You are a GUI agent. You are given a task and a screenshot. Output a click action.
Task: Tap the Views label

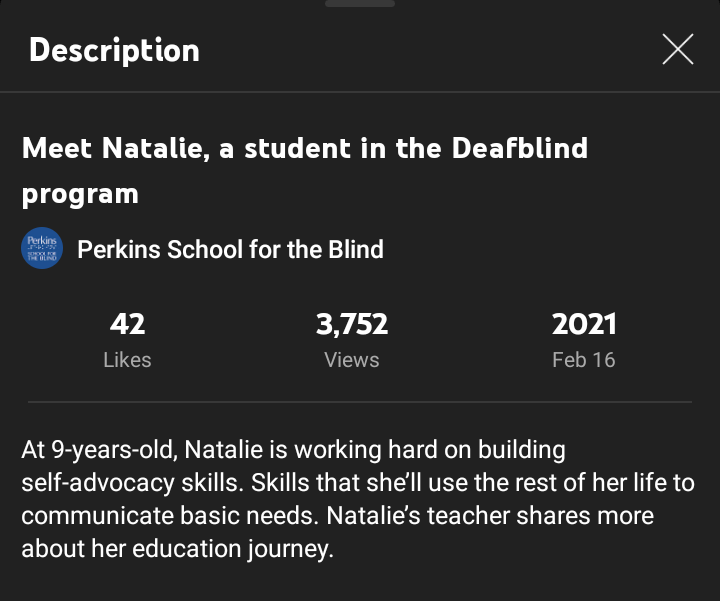352,360
